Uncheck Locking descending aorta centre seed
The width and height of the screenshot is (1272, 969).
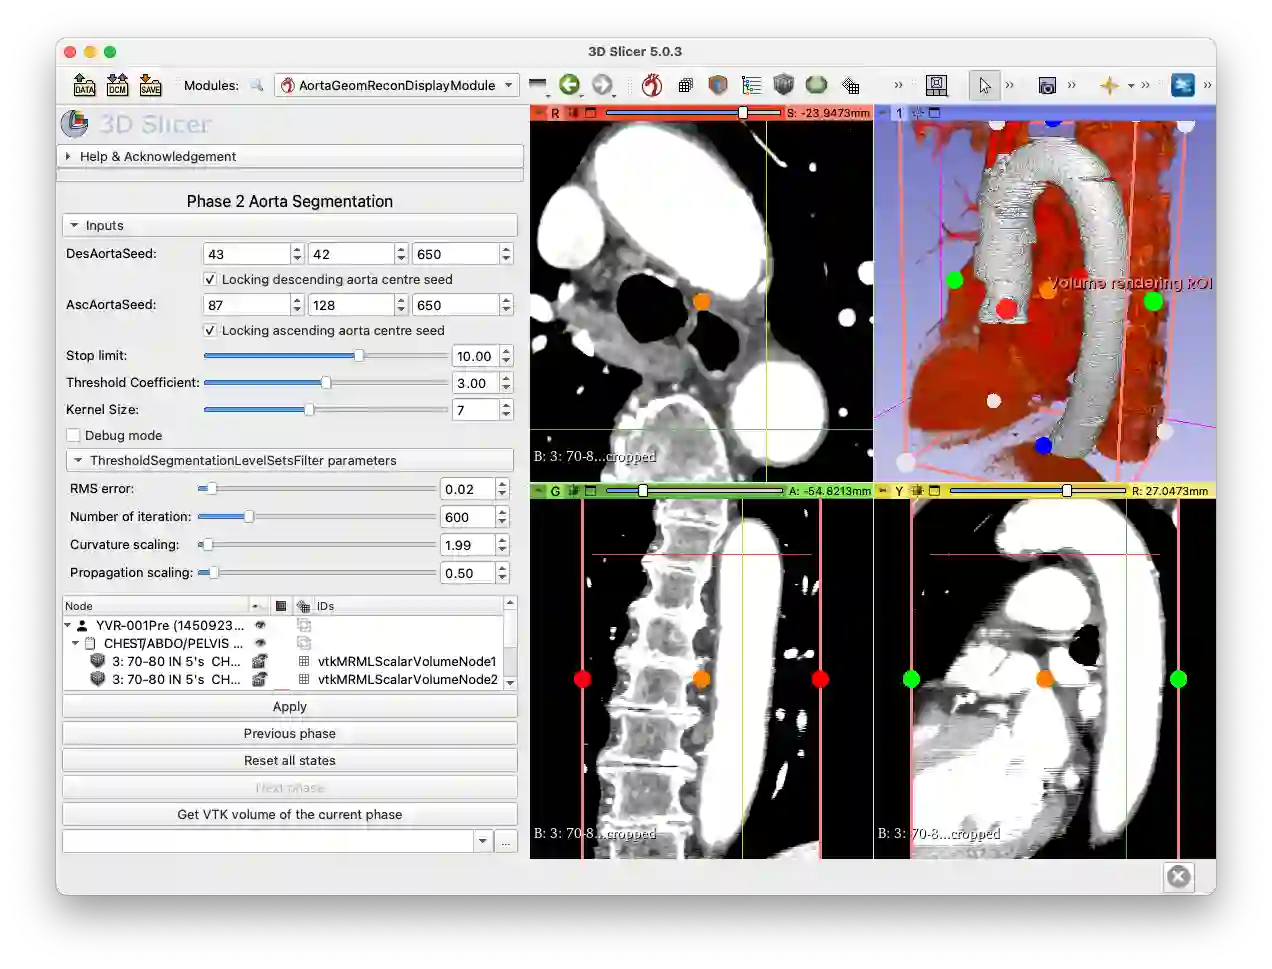(x=210, y=280)
